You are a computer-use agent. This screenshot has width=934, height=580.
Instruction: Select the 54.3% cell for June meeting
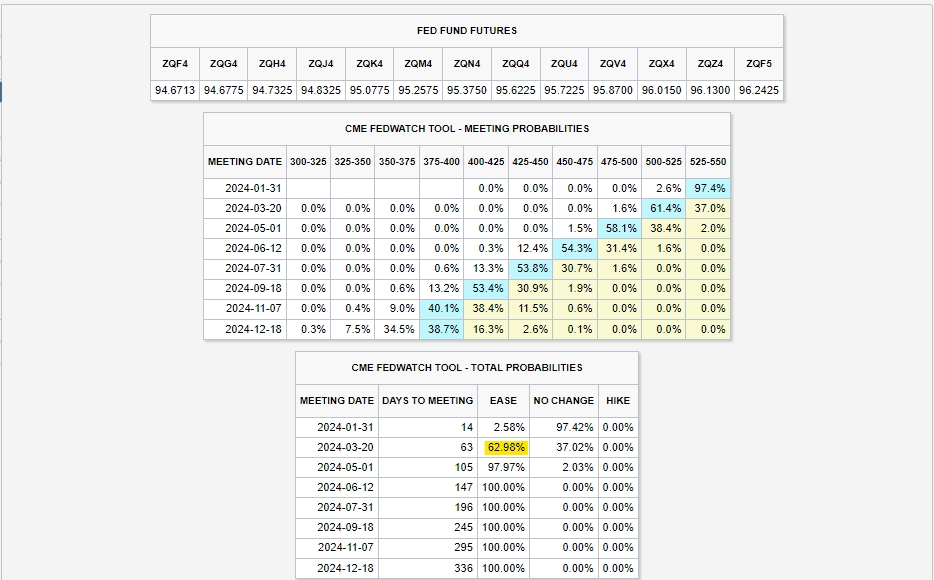point(576,248)
